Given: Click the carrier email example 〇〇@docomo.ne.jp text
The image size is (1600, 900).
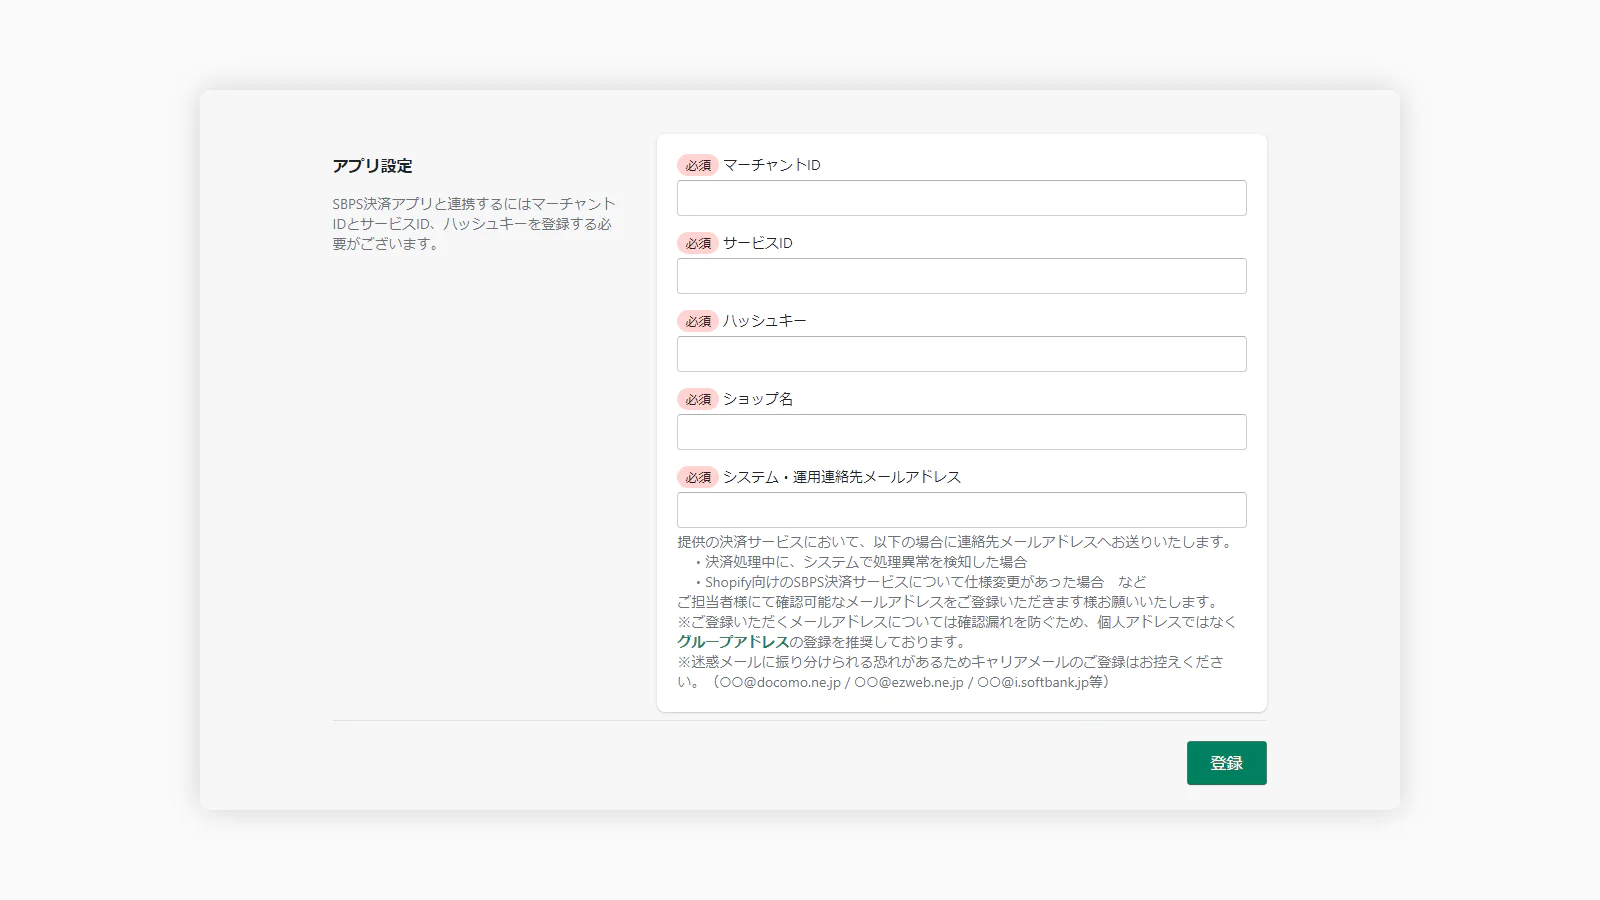Looking at the screenshot, I should pos(780,682).
